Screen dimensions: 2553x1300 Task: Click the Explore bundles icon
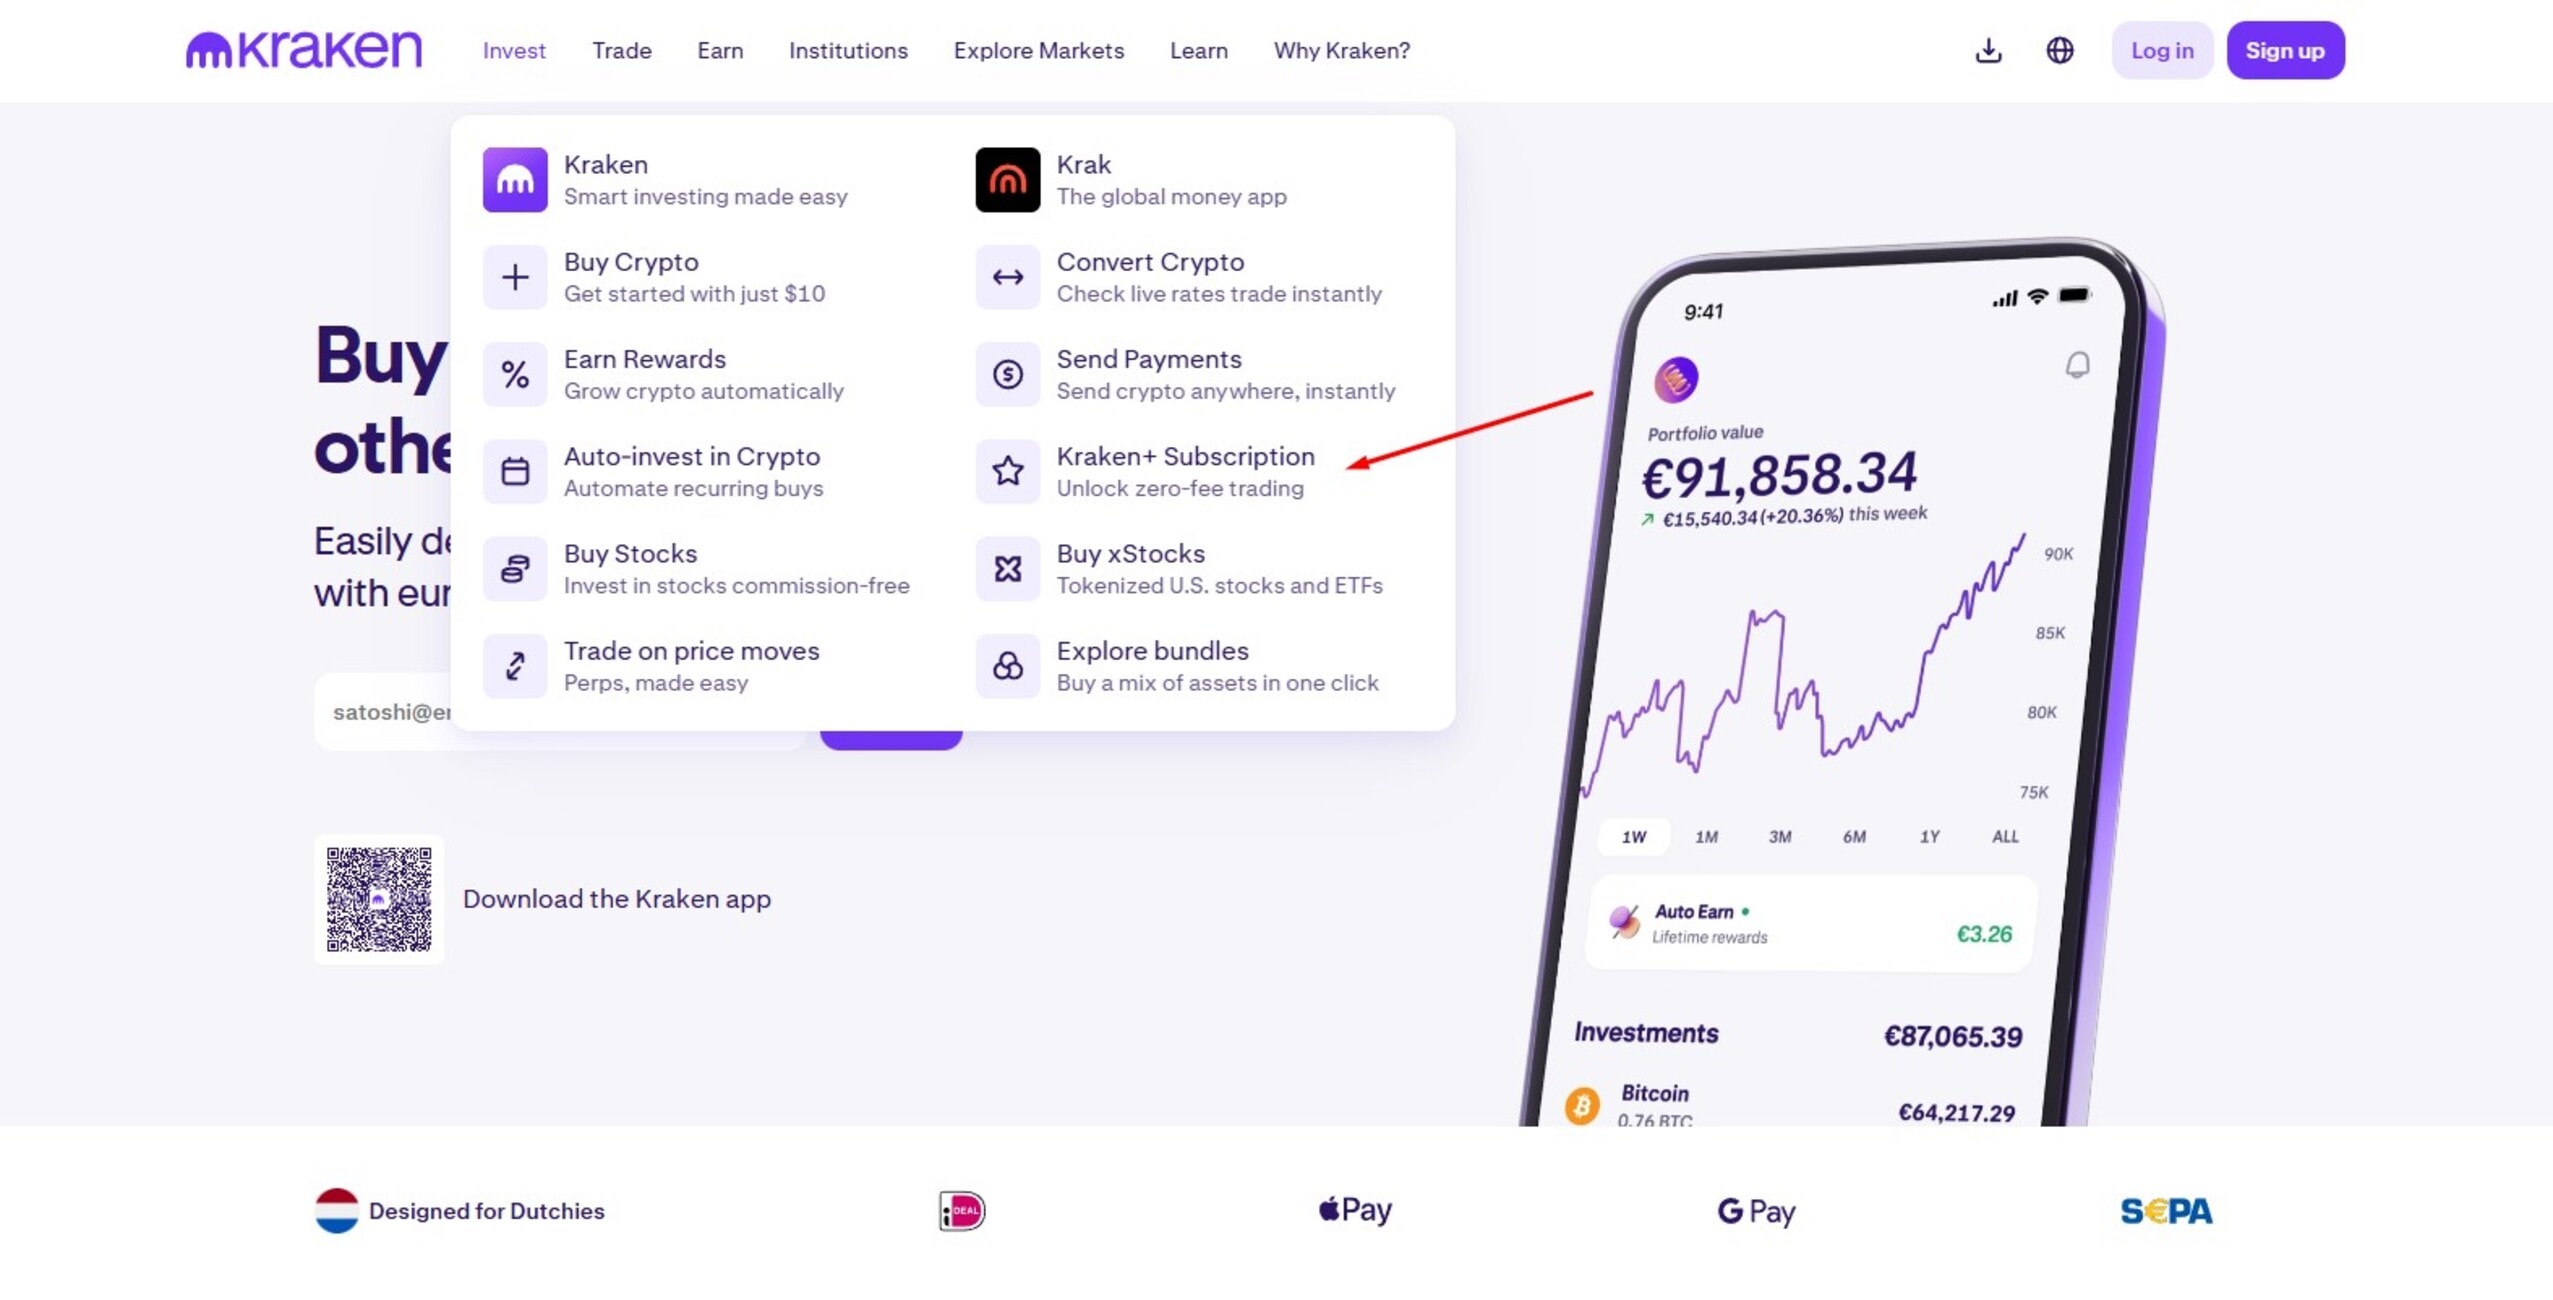click(x=1007, y=666)
